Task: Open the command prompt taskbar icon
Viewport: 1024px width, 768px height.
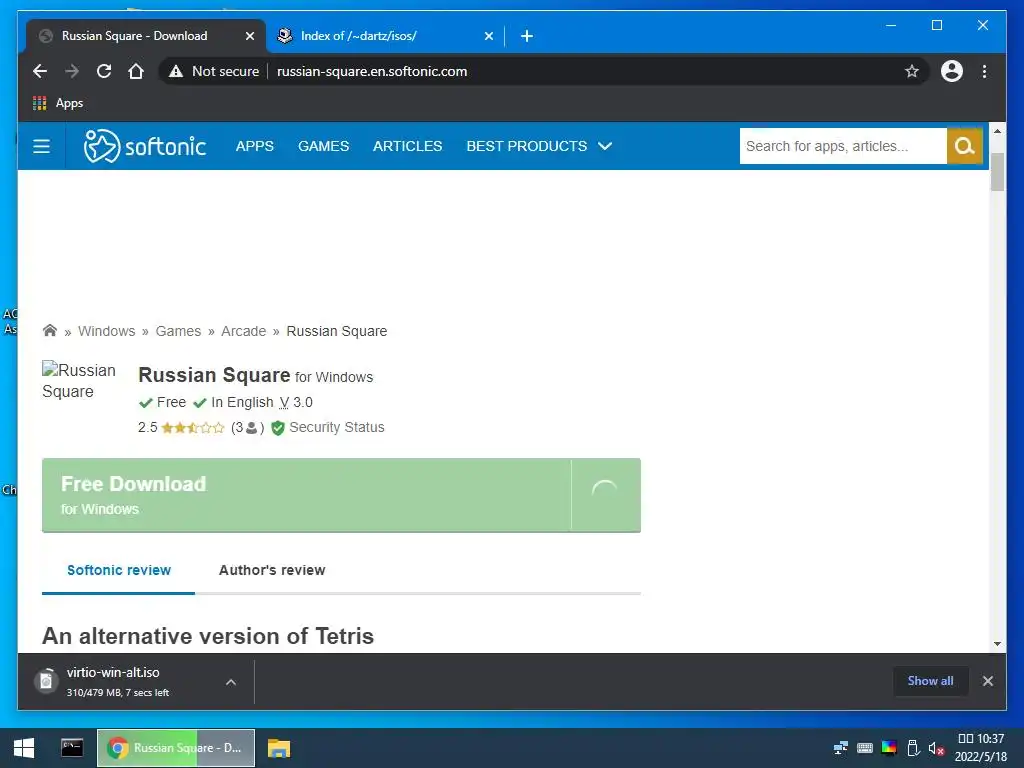Action: tap(72, 748)
